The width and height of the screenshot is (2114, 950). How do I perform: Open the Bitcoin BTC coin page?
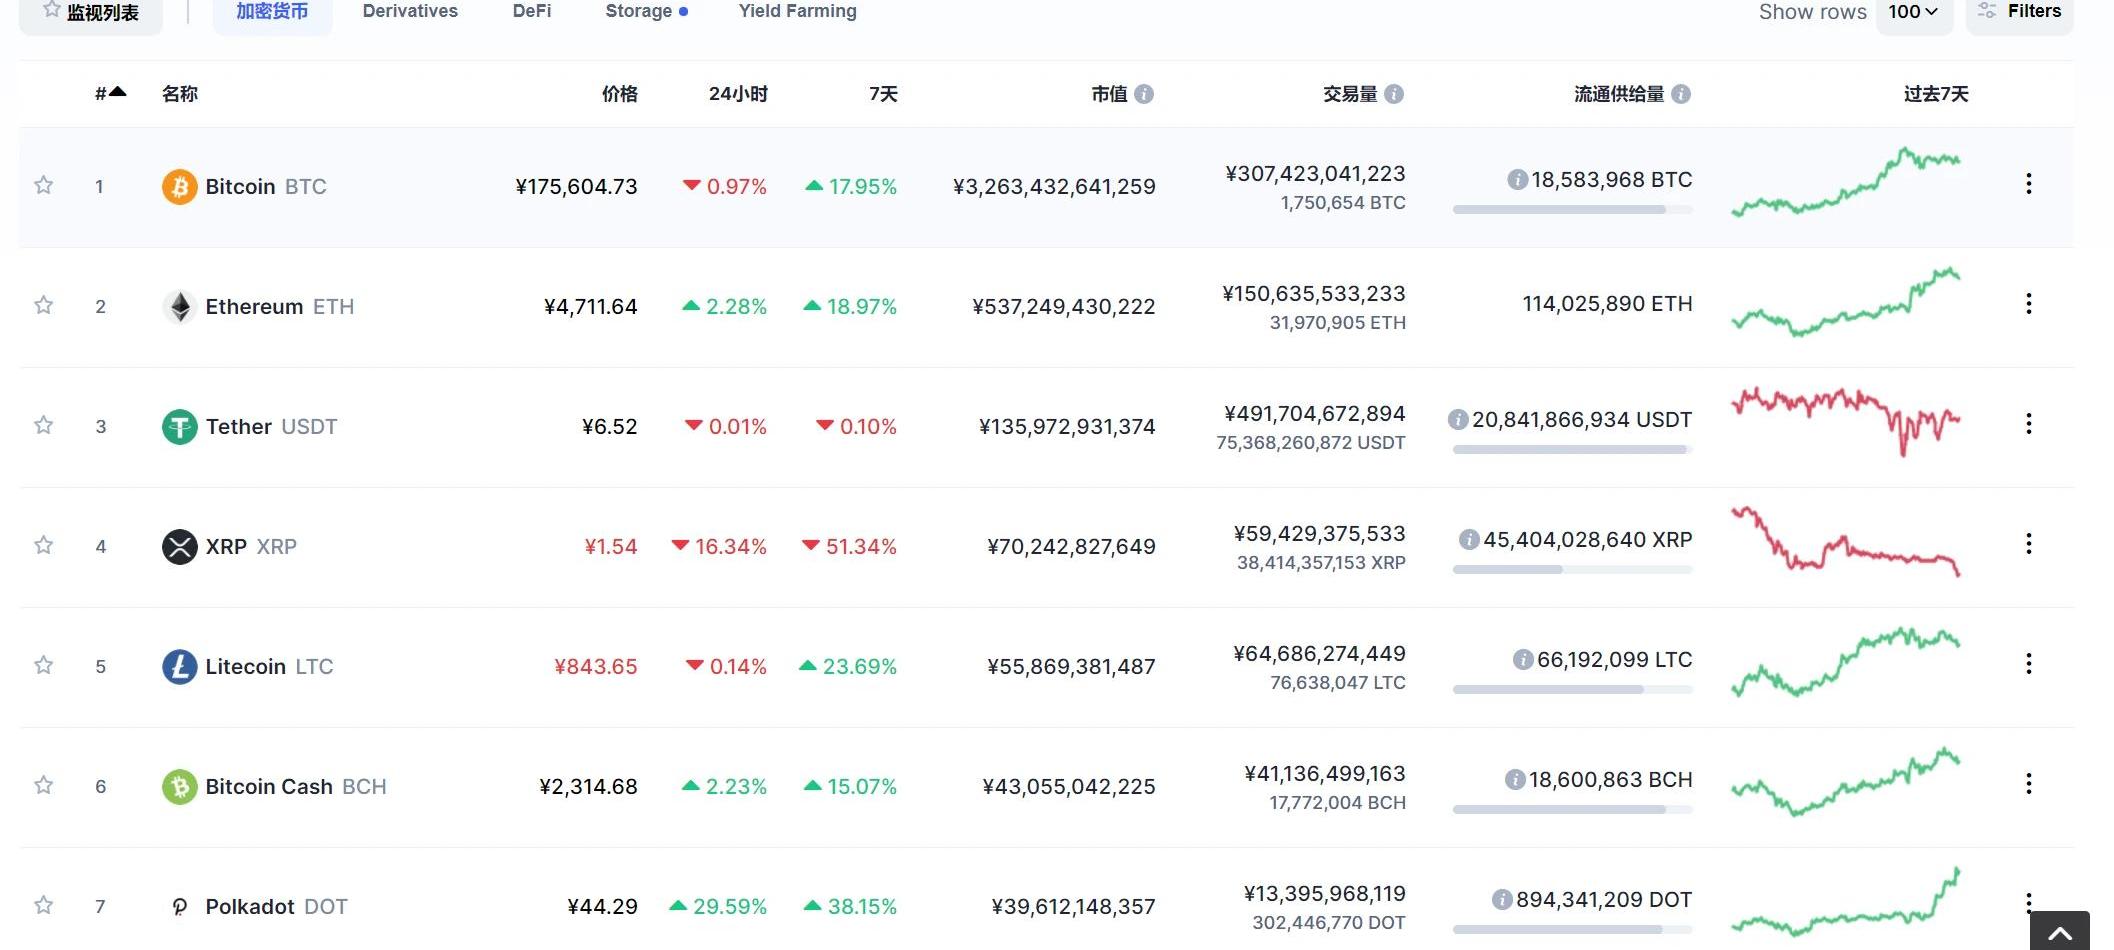(266, 187)
